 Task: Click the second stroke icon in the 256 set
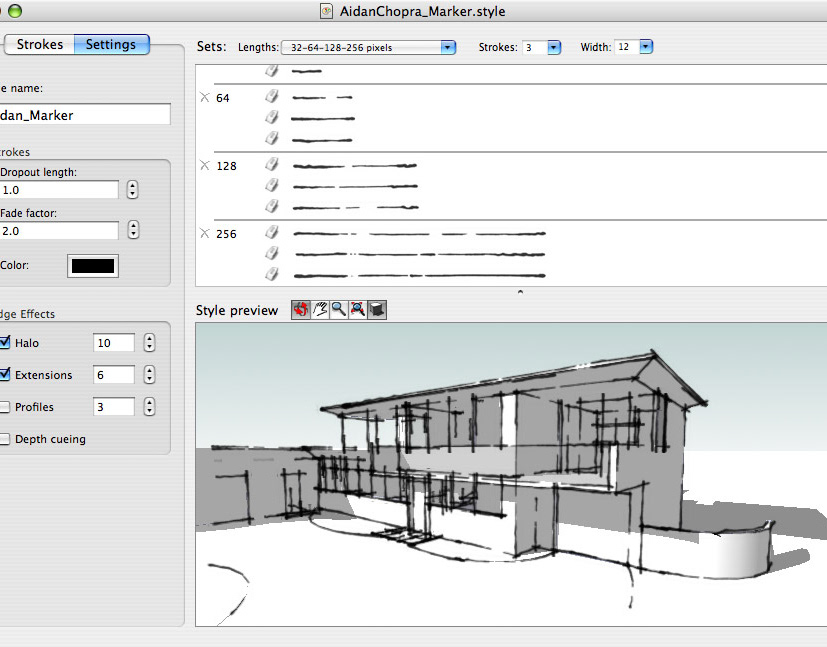[272, 253]
